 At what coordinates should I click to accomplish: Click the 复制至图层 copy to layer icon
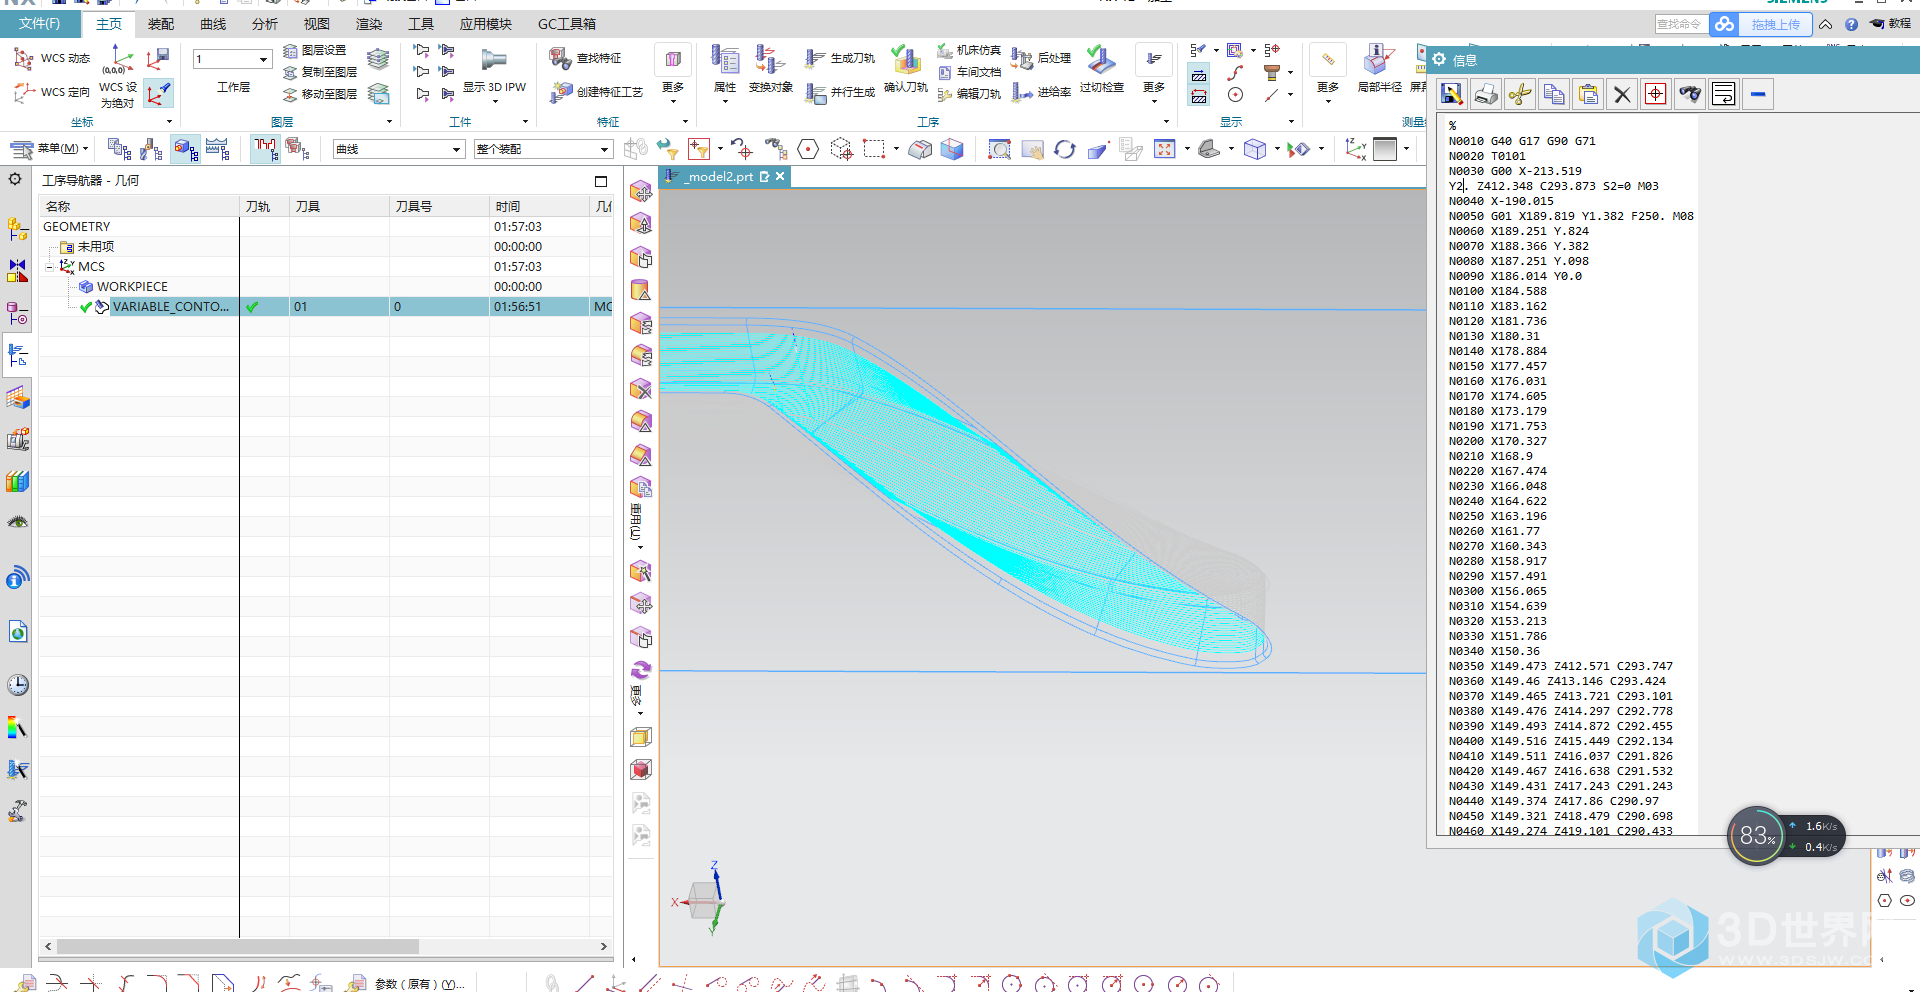click(x=290, y=72)
